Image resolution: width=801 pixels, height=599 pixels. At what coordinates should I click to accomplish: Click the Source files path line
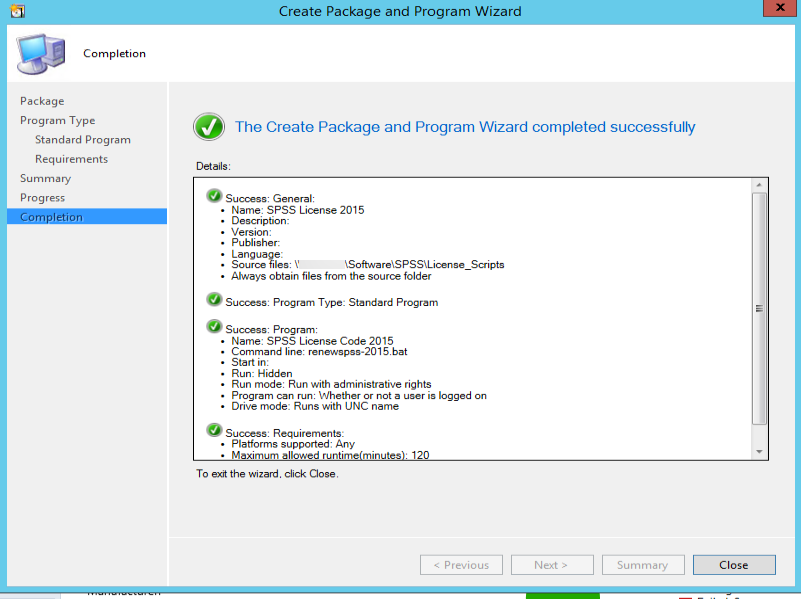(x=368, y=265)
